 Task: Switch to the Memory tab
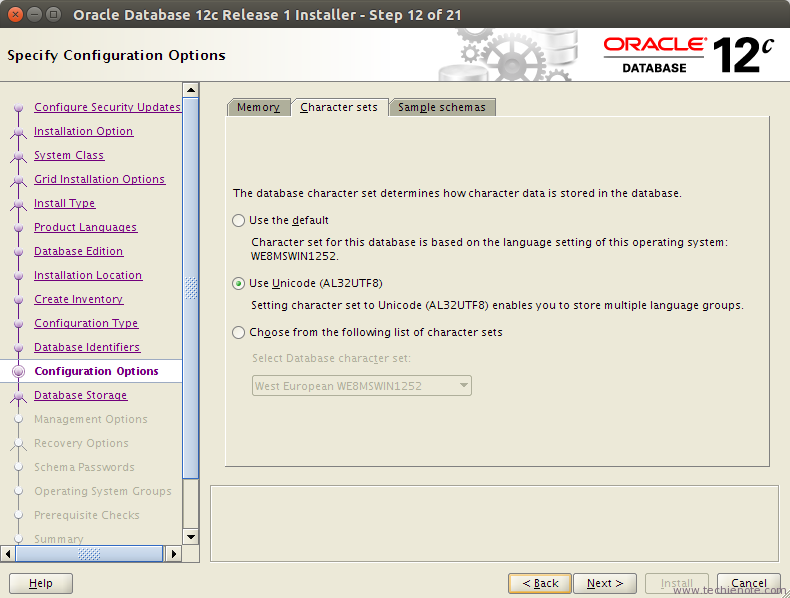click(258, 107)
